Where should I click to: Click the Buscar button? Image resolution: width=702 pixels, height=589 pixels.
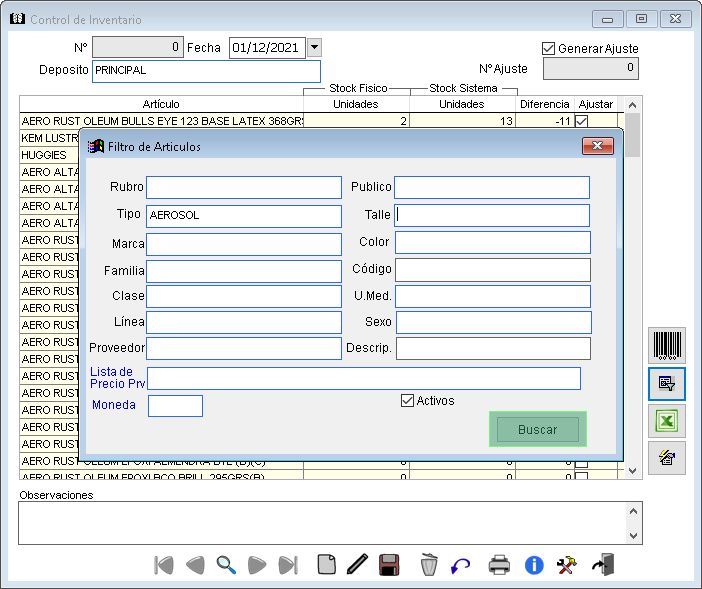click(x=538, y=430)
